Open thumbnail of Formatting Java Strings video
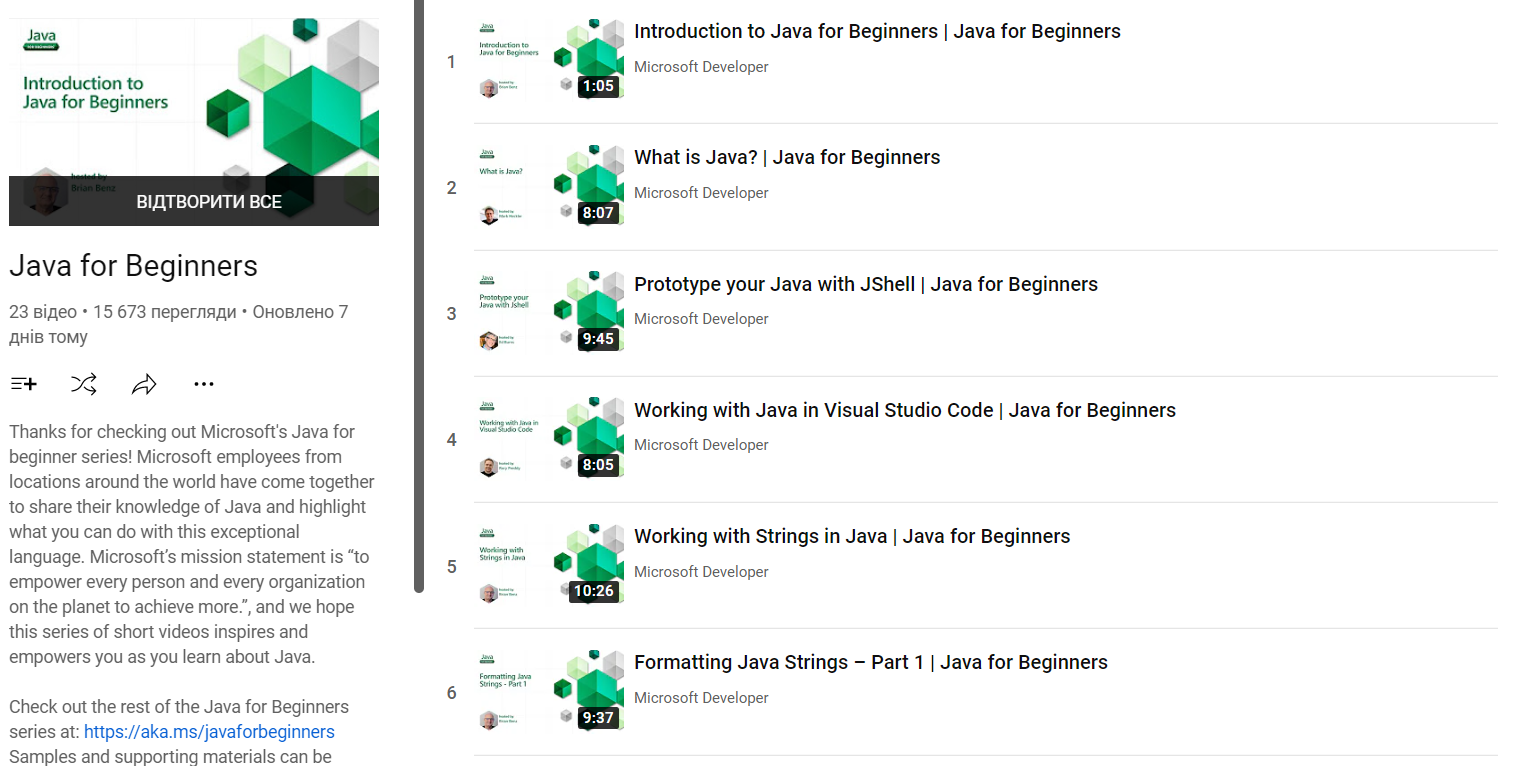1521x766 pixels. [x=549, y=691]
